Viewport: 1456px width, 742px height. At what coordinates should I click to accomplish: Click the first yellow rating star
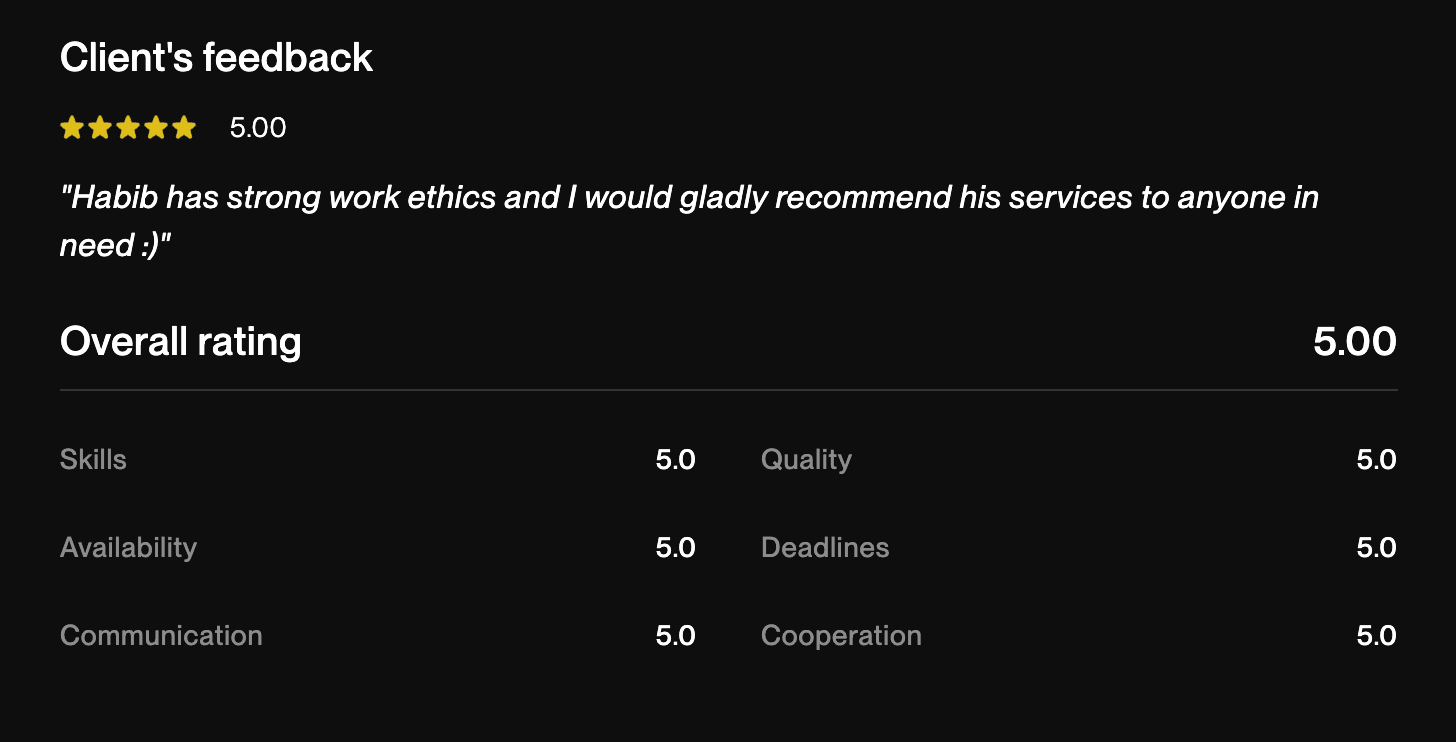(72, 128)
